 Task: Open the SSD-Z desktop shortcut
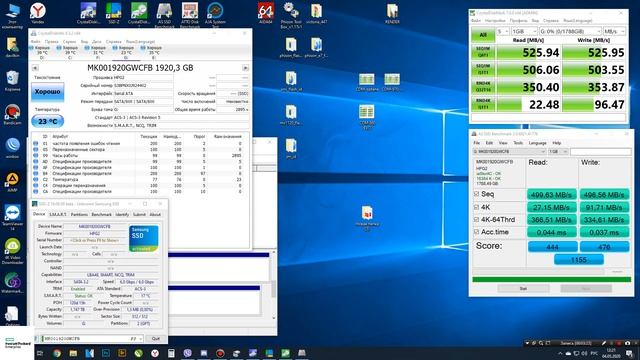(x=113, y=13)
